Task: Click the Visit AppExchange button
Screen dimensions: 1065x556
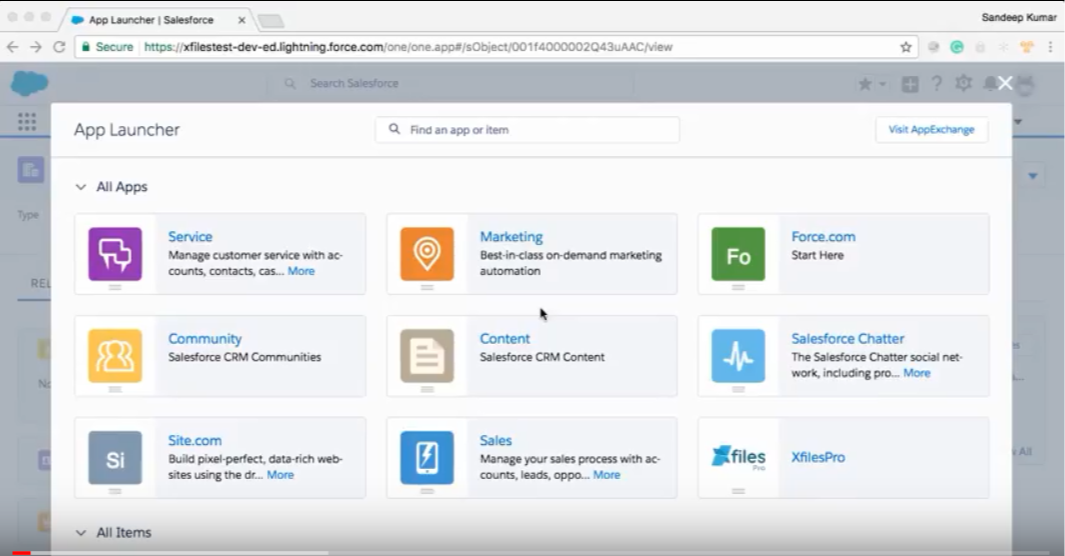Action: click(x=931, y=129)
